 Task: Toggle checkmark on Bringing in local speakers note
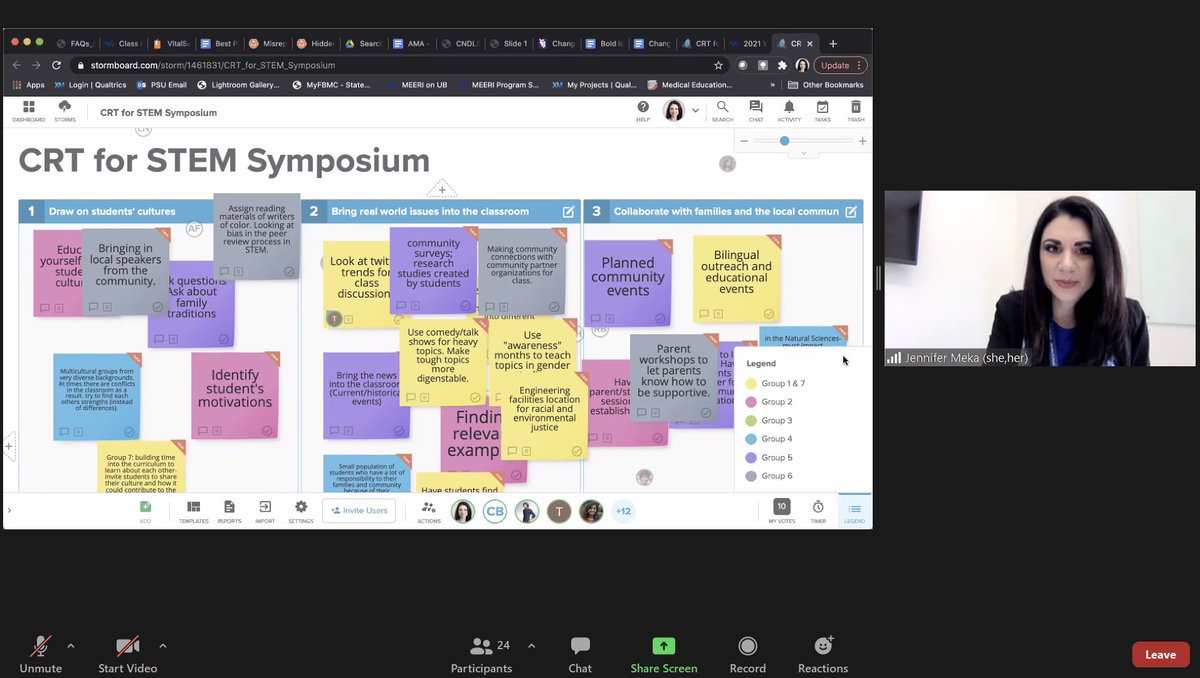(158, 307)
